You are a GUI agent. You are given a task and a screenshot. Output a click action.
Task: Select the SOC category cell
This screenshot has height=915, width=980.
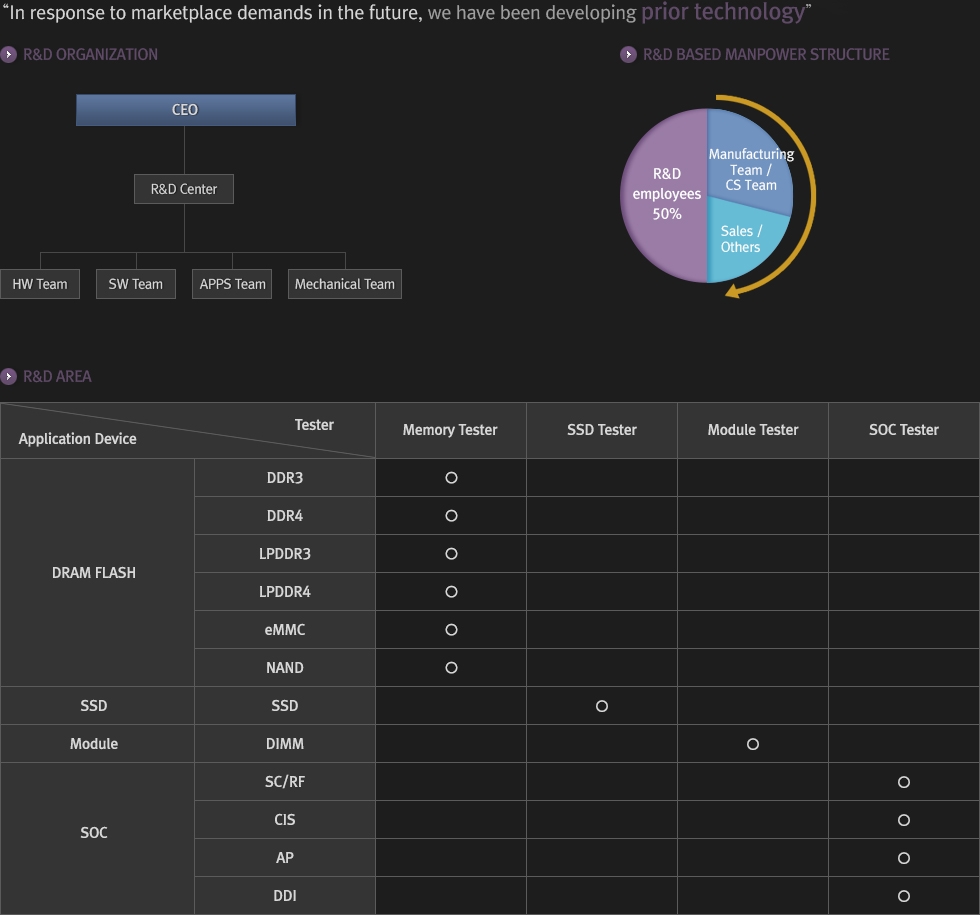click(98, 839)
